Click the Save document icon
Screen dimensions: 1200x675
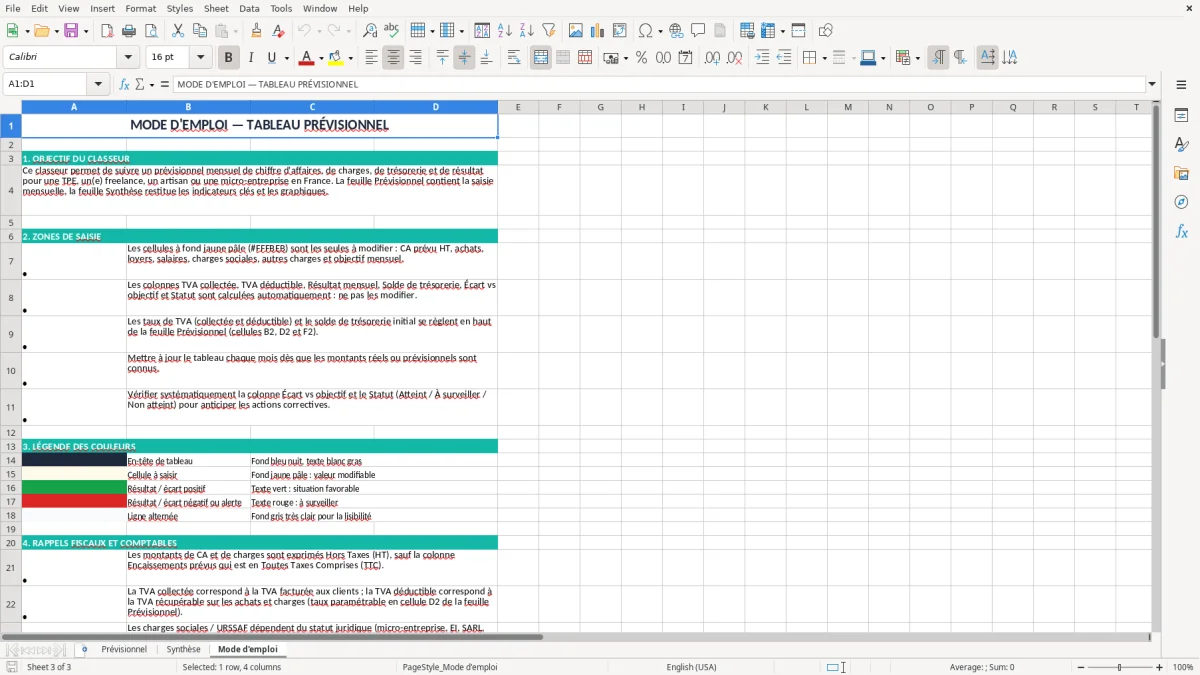click(71, 31)
